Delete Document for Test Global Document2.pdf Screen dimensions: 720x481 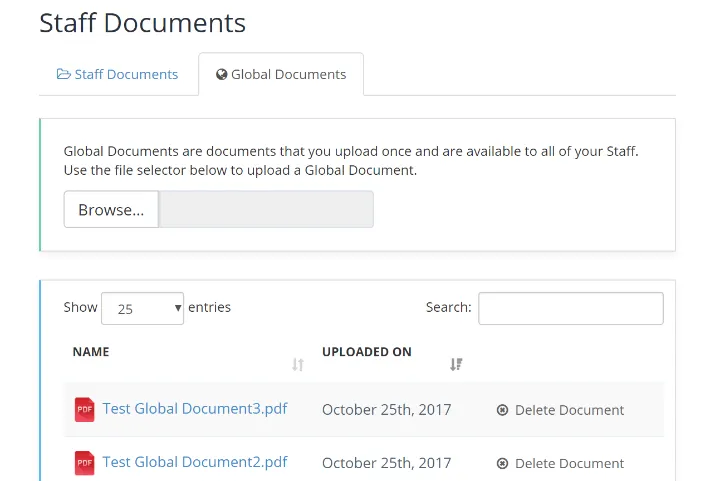pyautogui.click(x=560, y=463)
